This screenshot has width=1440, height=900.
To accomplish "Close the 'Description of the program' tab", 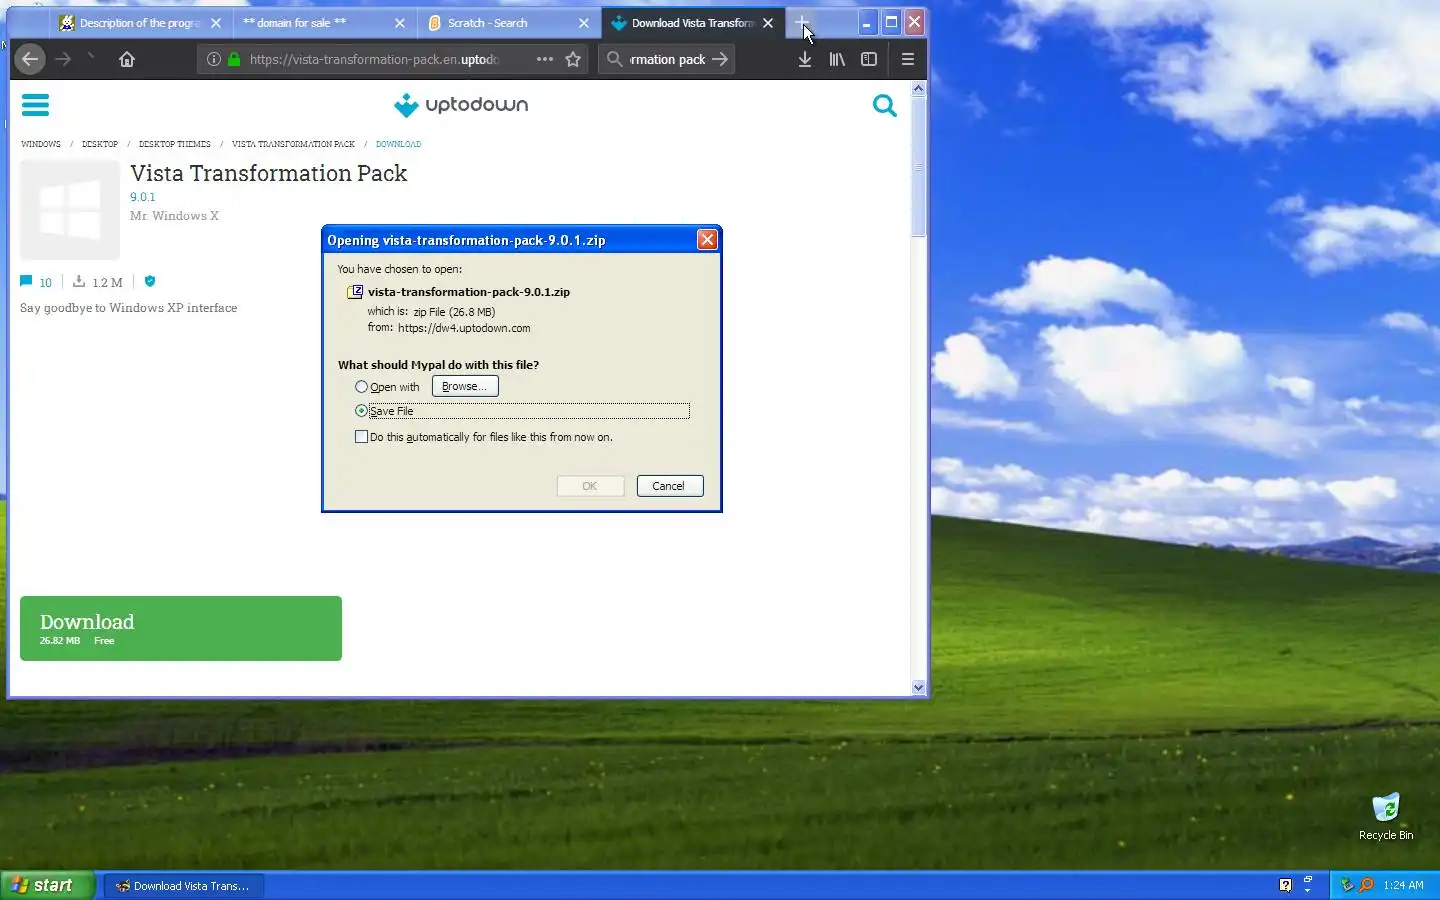I will (x=216, y=23).
